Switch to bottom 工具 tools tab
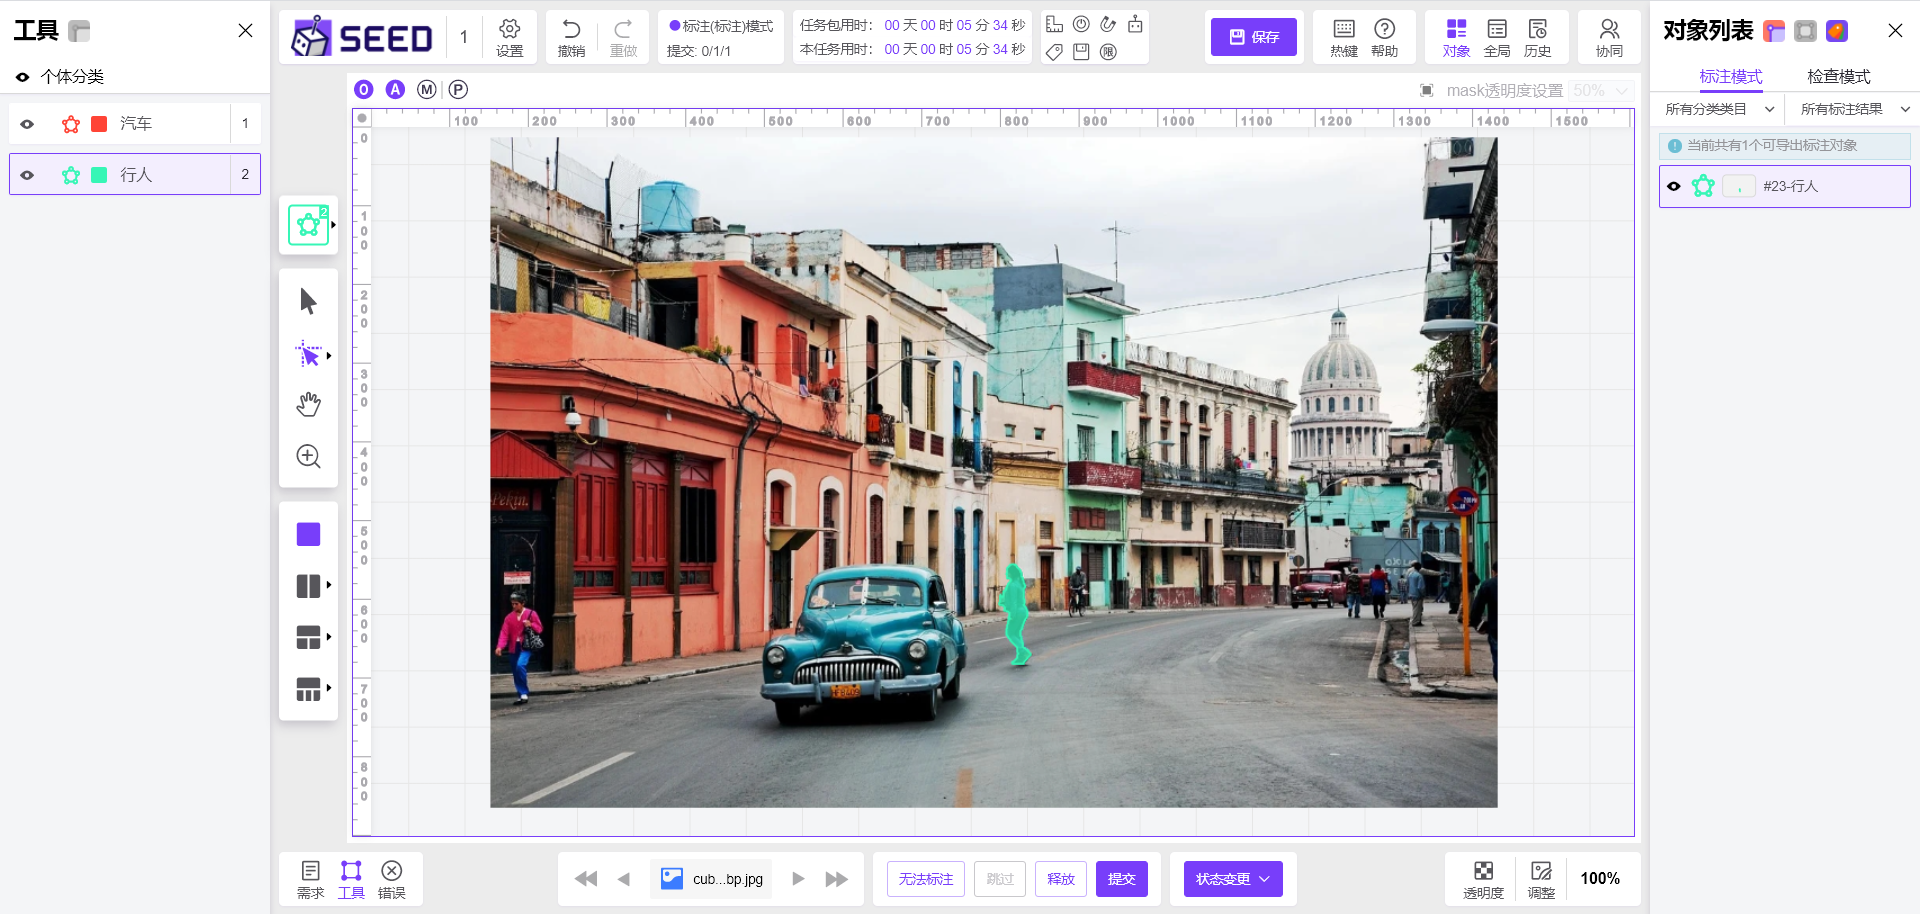 tap(351, 880)
